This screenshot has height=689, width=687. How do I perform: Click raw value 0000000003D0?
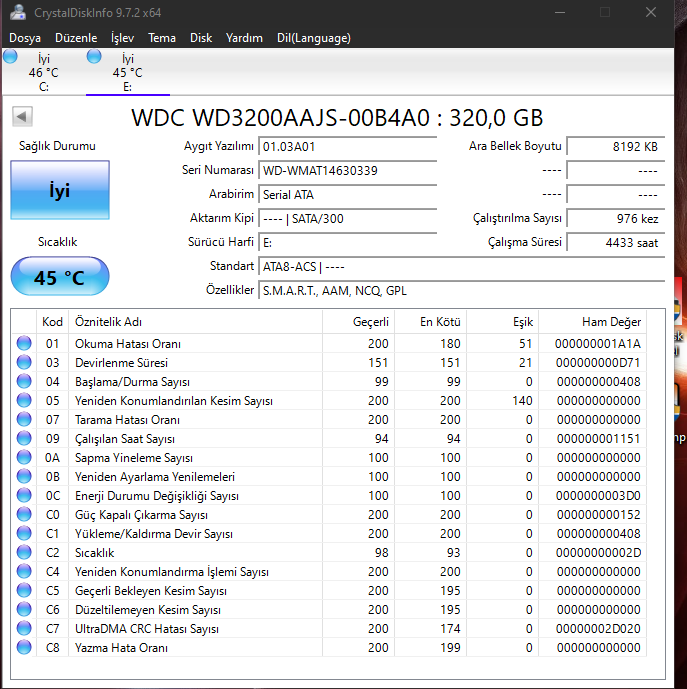coord(598,496)
